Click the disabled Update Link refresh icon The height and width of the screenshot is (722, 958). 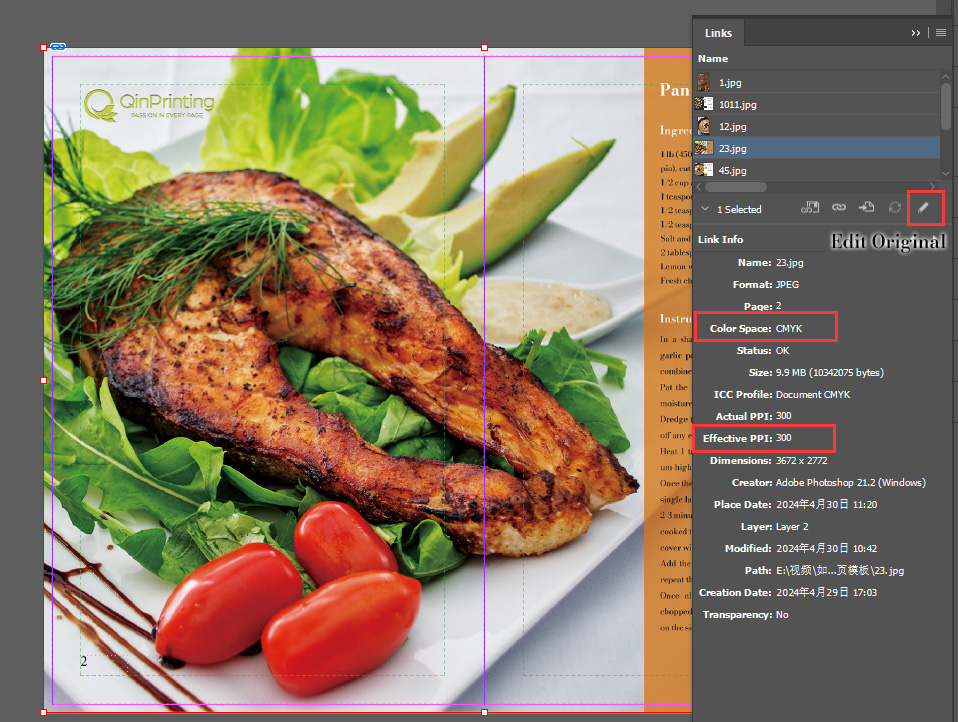[x=894, y=208]
